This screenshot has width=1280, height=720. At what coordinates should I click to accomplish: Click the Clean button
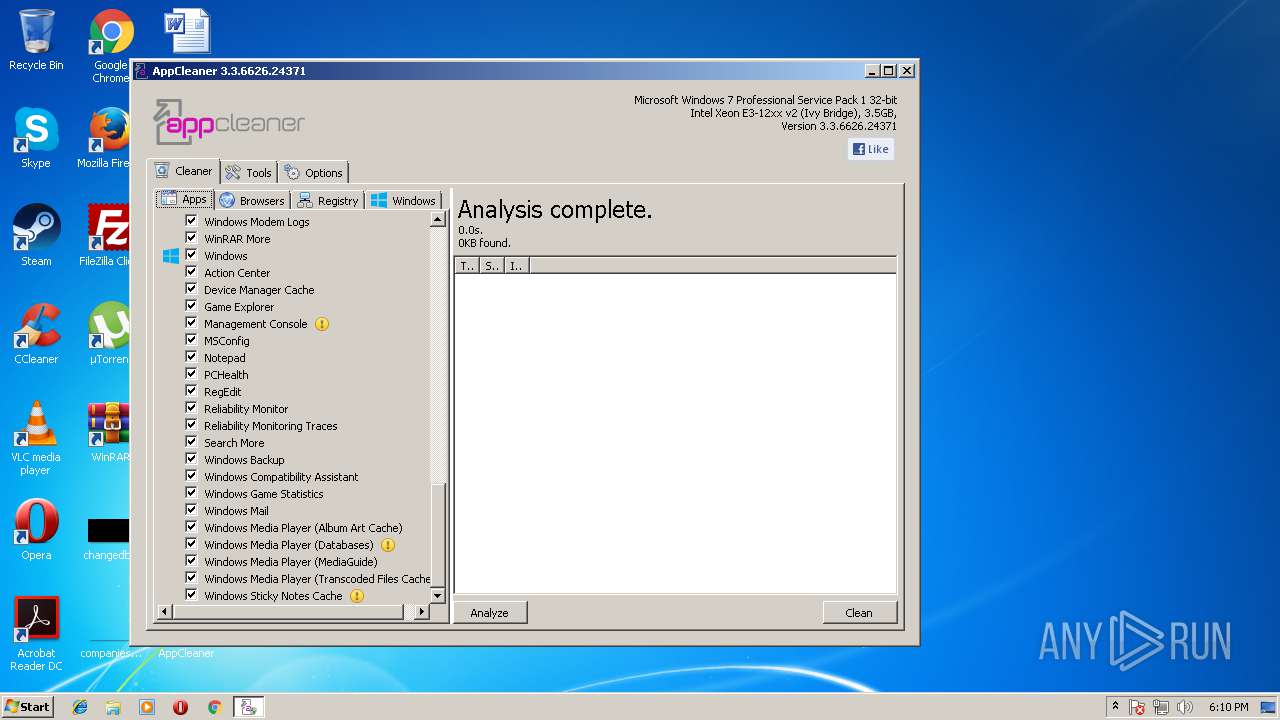pyautogui.click(x=859, y=613)
